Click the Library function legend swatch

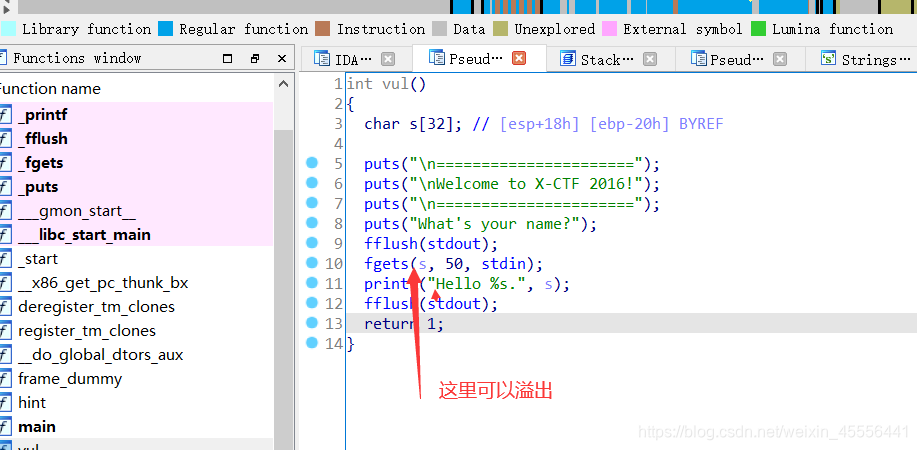point(8,29)
